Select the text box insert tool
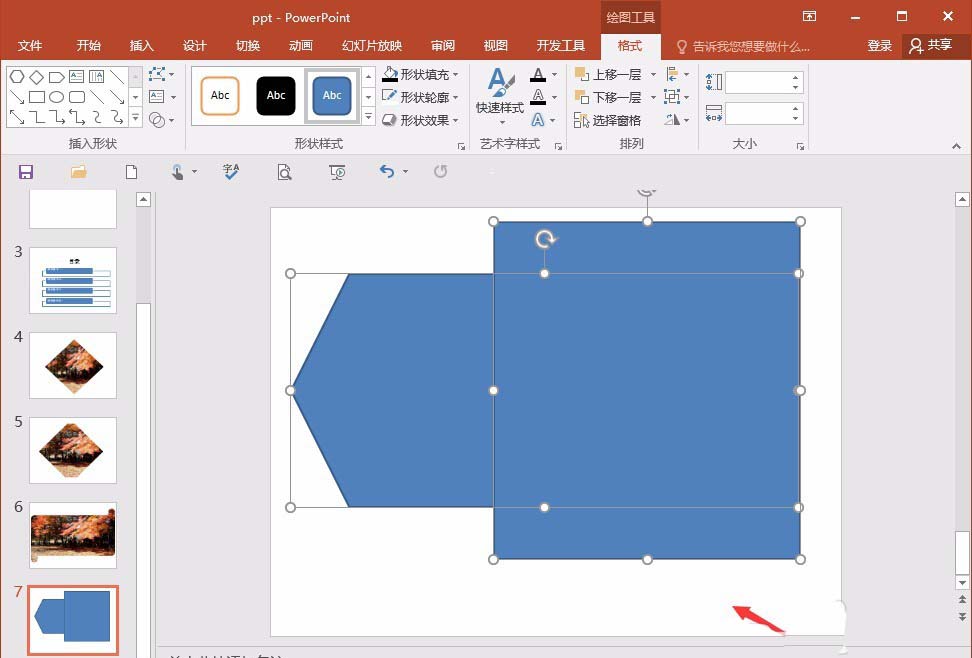 click(x=76, y=75)
